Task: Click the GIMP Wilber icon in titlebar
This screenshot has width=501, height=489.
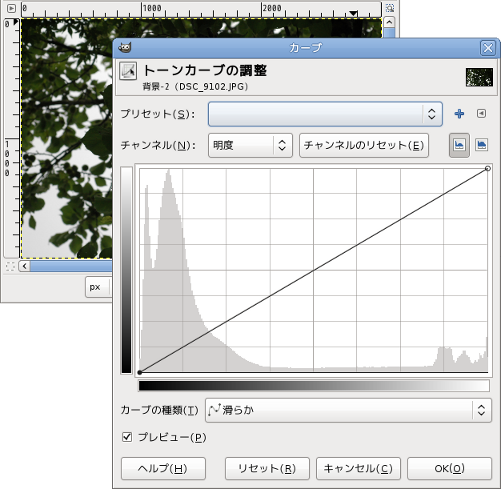Action: (125, 48)
